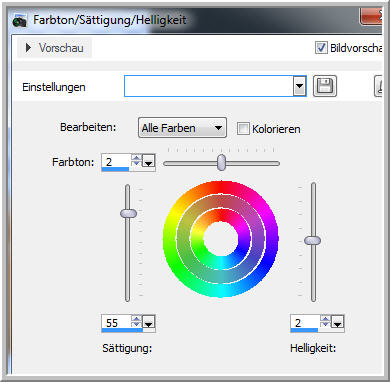Viewport: 390px width, 382px height.
Task: Increase Sättigung value with up arrow
Action: coord(136,319)
